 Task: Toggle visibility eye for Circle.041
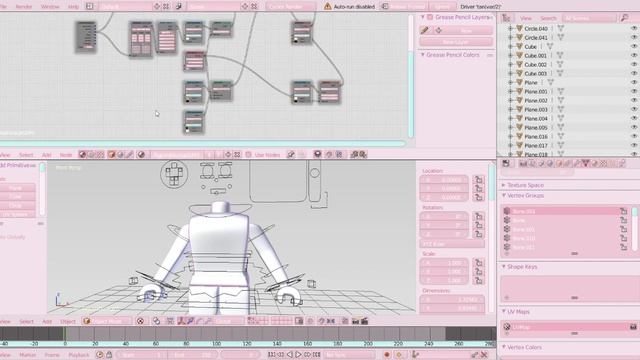[634, 38]
